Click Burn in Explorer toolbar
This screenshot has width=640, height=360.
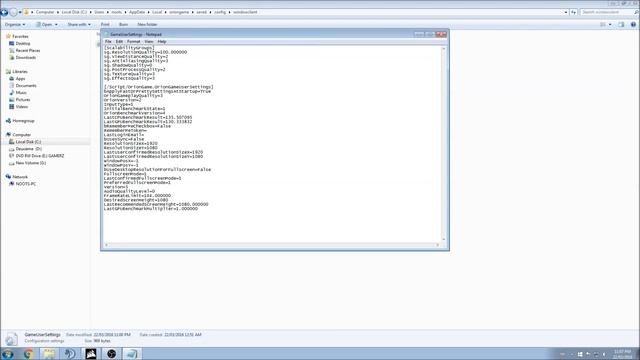coord(123,24)
